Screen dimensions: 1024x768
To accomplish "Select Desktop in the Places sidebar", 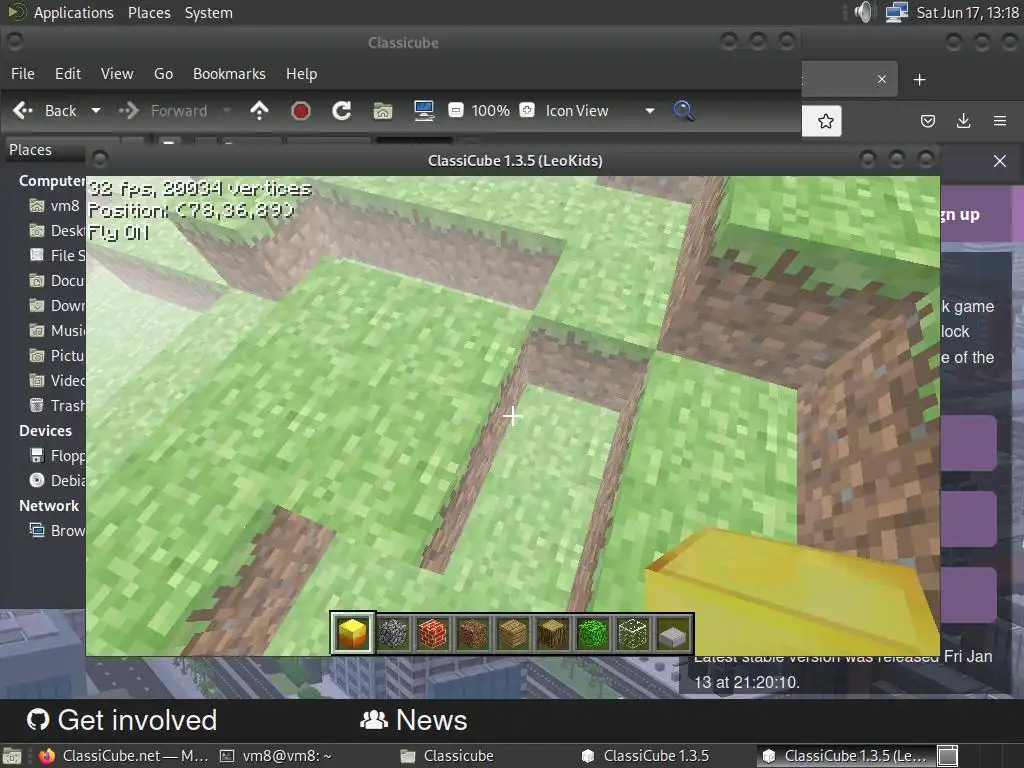I will click(x=56, y=231).
